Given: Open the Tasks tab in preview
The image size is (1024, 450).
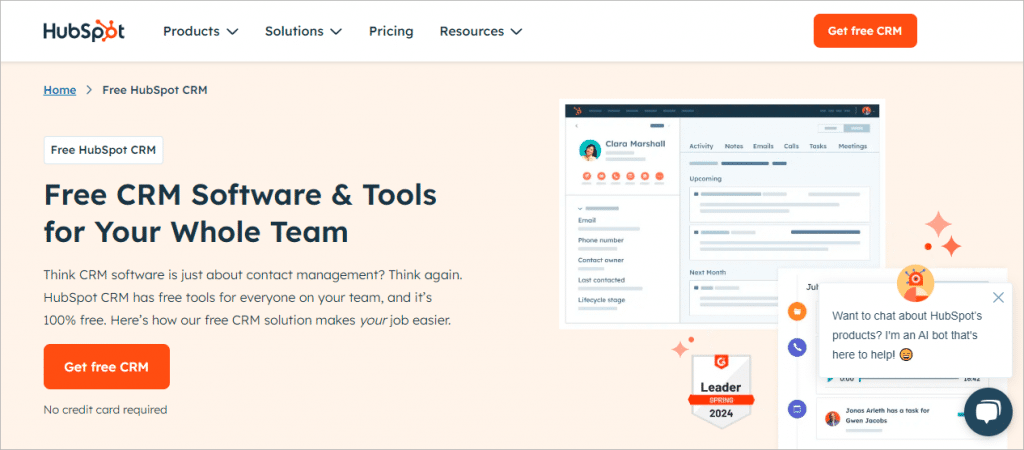Looking at the screenshot, I should click(818, 146).
